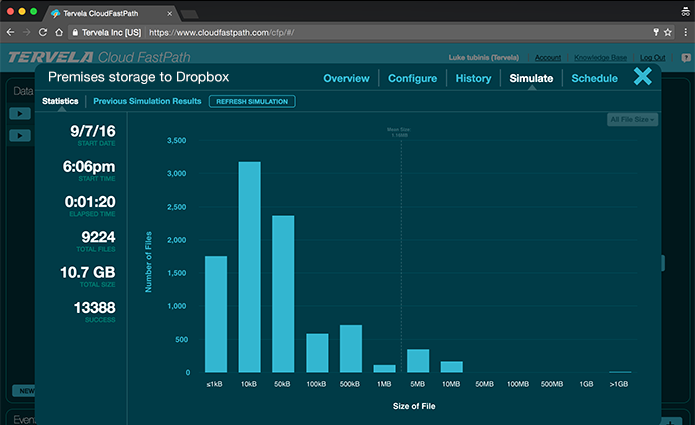The height and width of the screenshot is (425, 695).
Task: Switch to the Overview tab
Action: click(346, 78)
